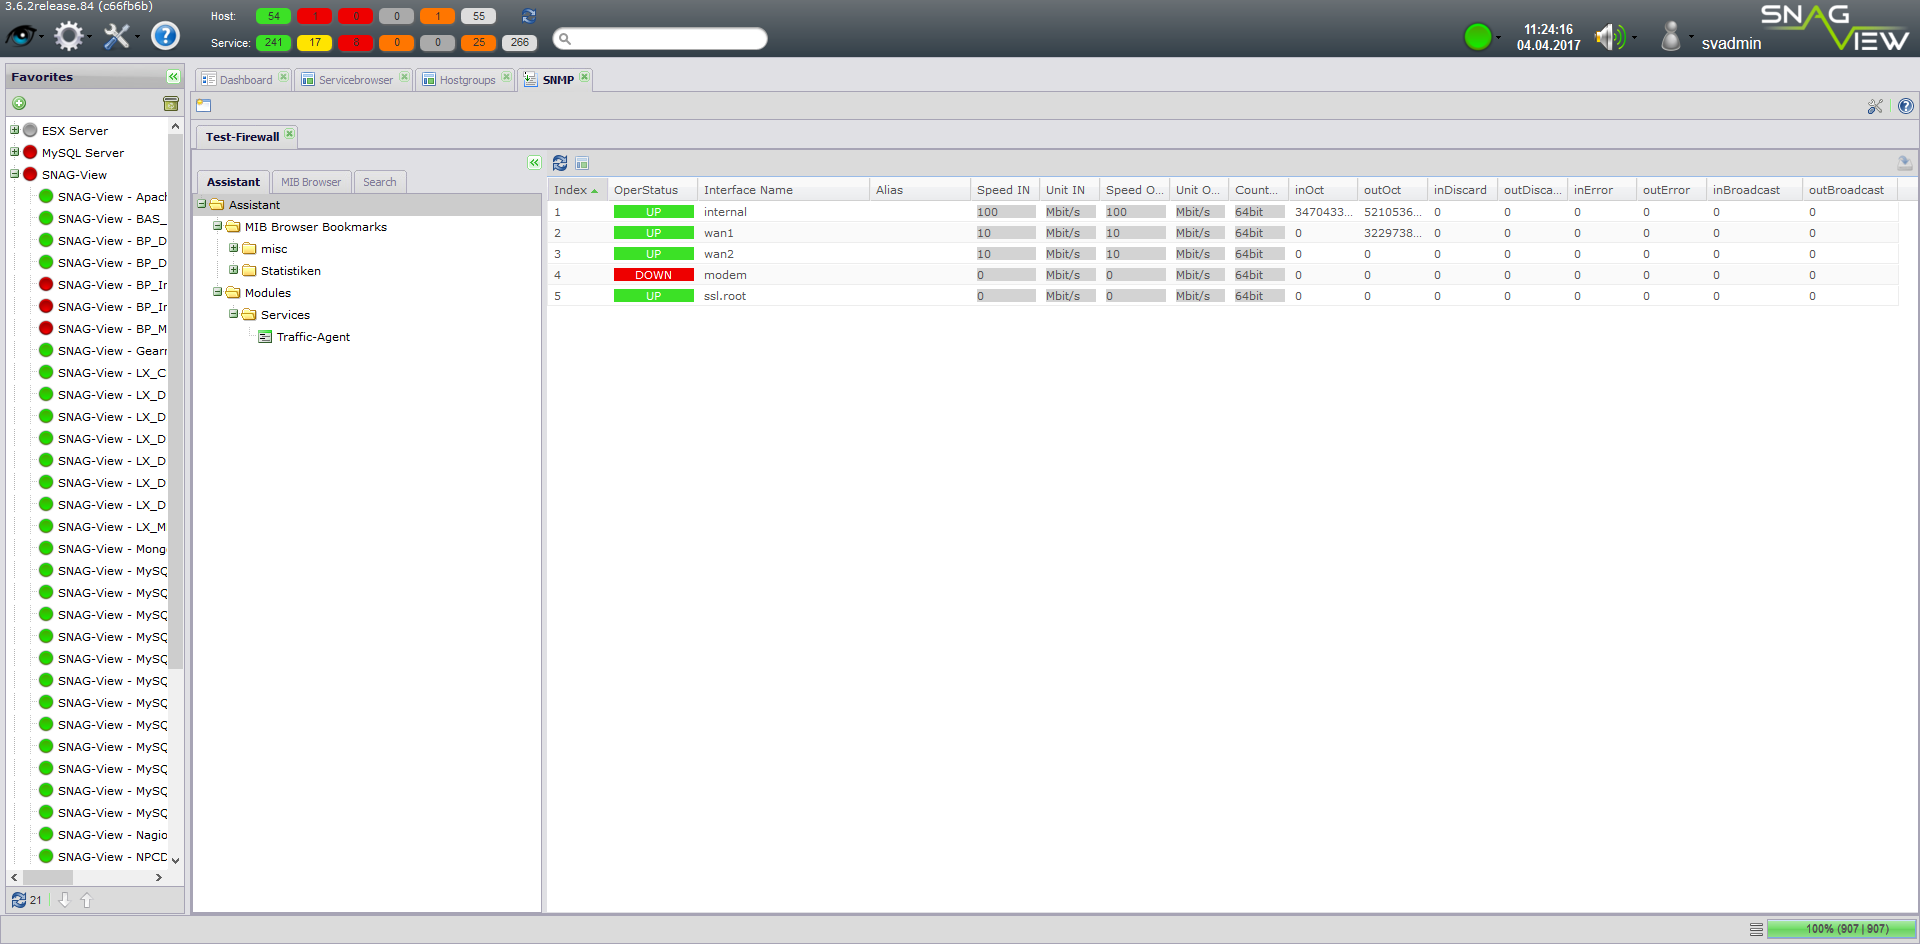Click the new window icon below tabs
This screenshot has height=944, width=1920.
pos(204,105)
